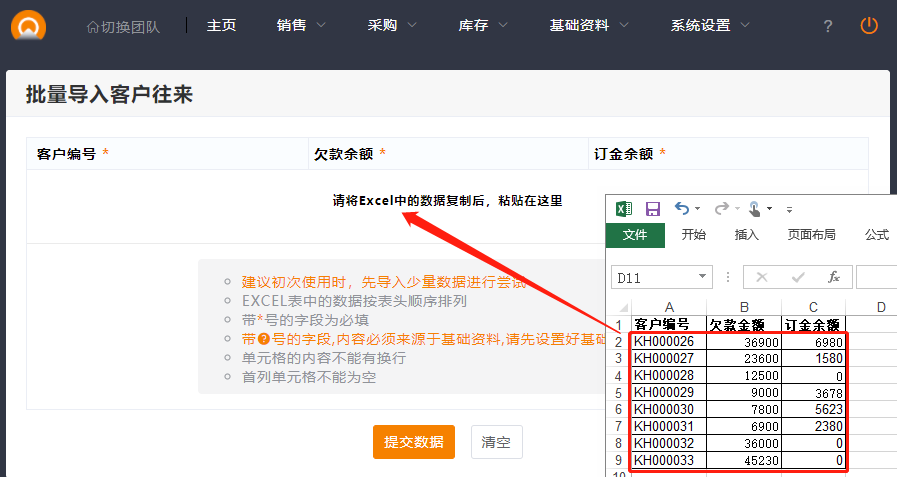Click the Excel redo arrow
The width and height of the screenshot is (897, 477).
(x=721, y=209)
